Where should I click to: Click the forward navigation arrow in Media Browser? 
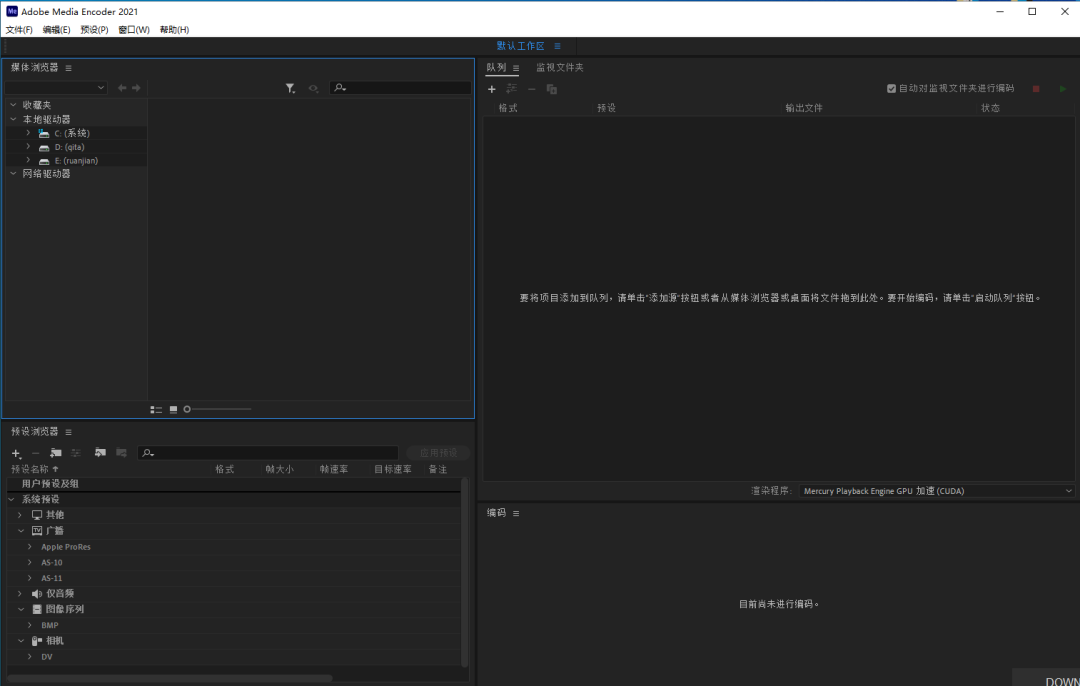136,88
